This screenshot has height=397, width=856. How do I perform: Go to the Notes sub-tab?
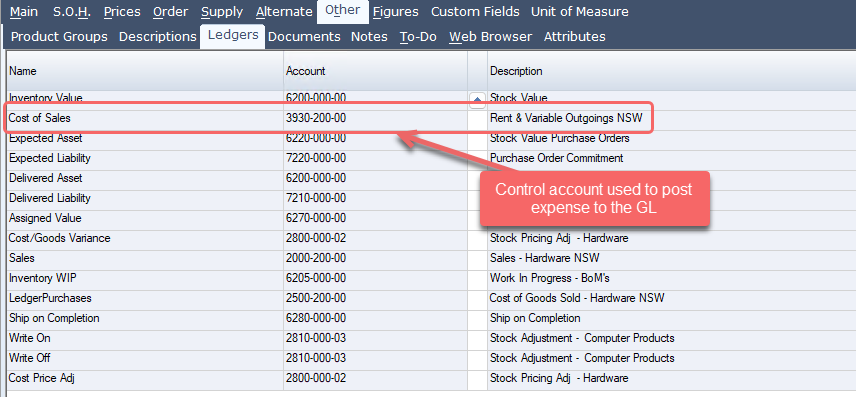[369, 37]
